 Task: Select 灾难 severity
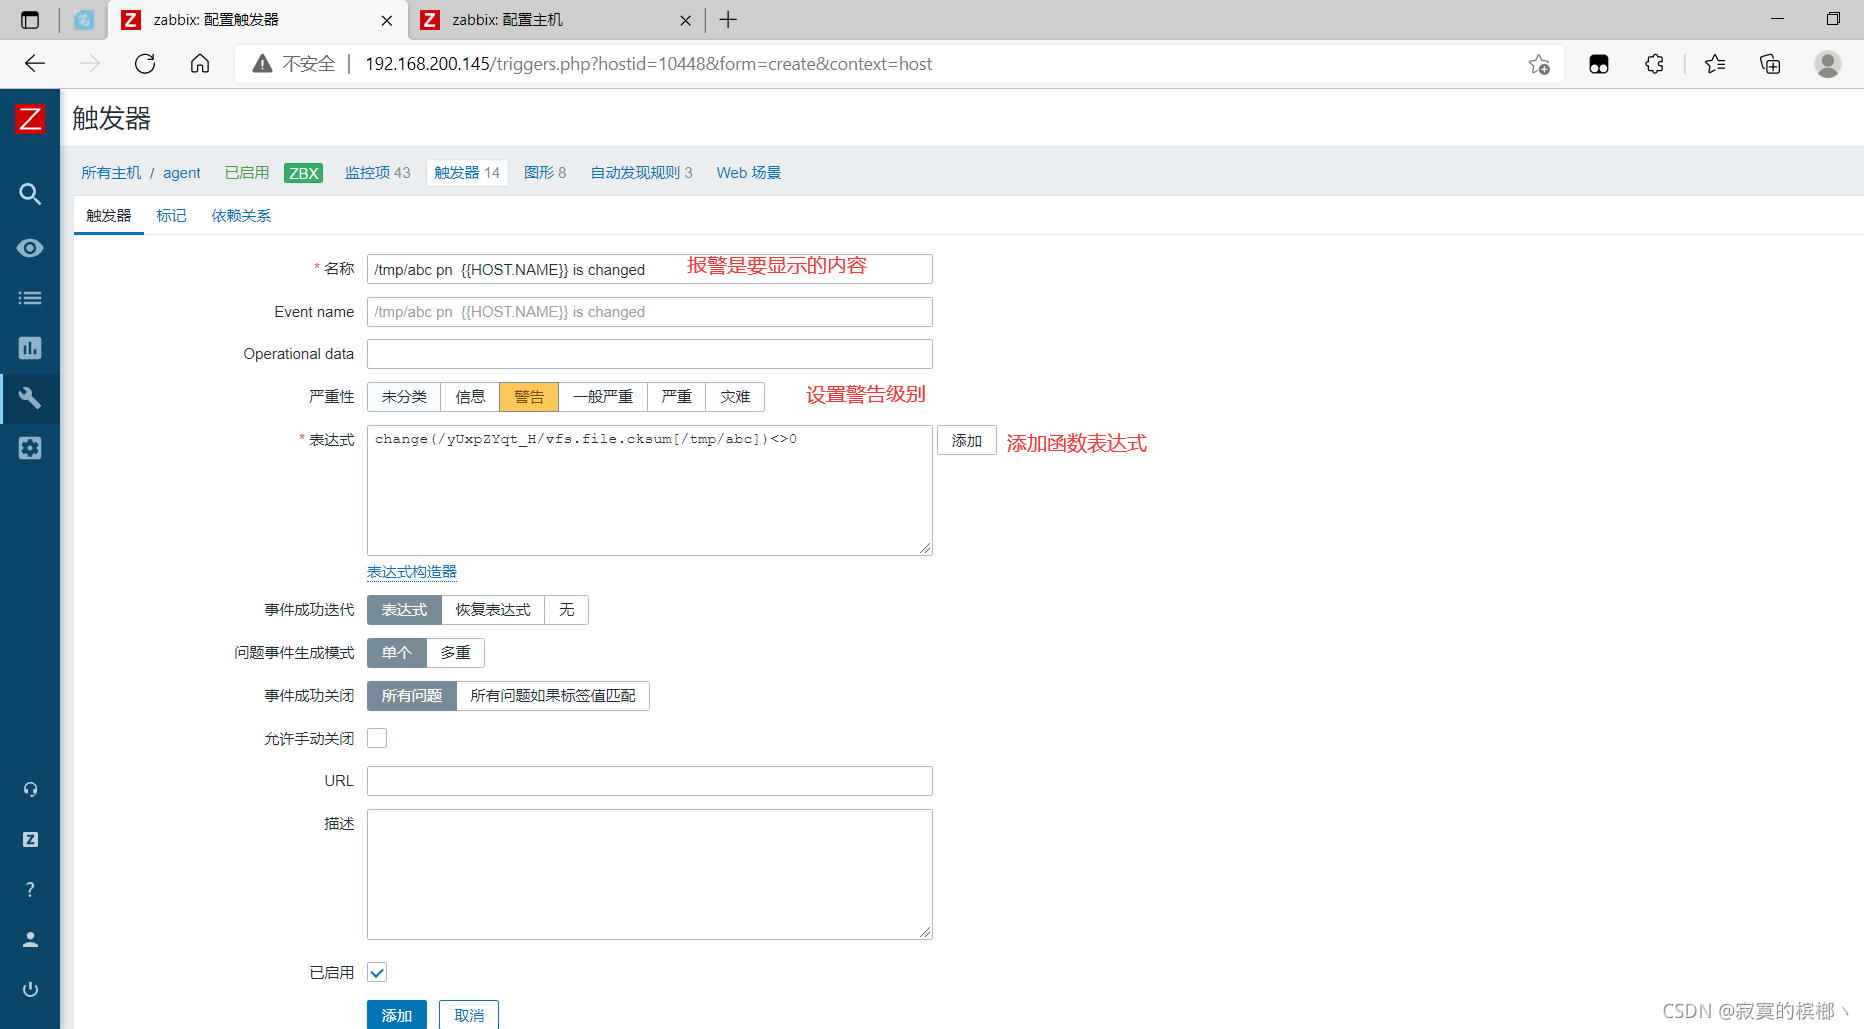[x=735, y=397]
